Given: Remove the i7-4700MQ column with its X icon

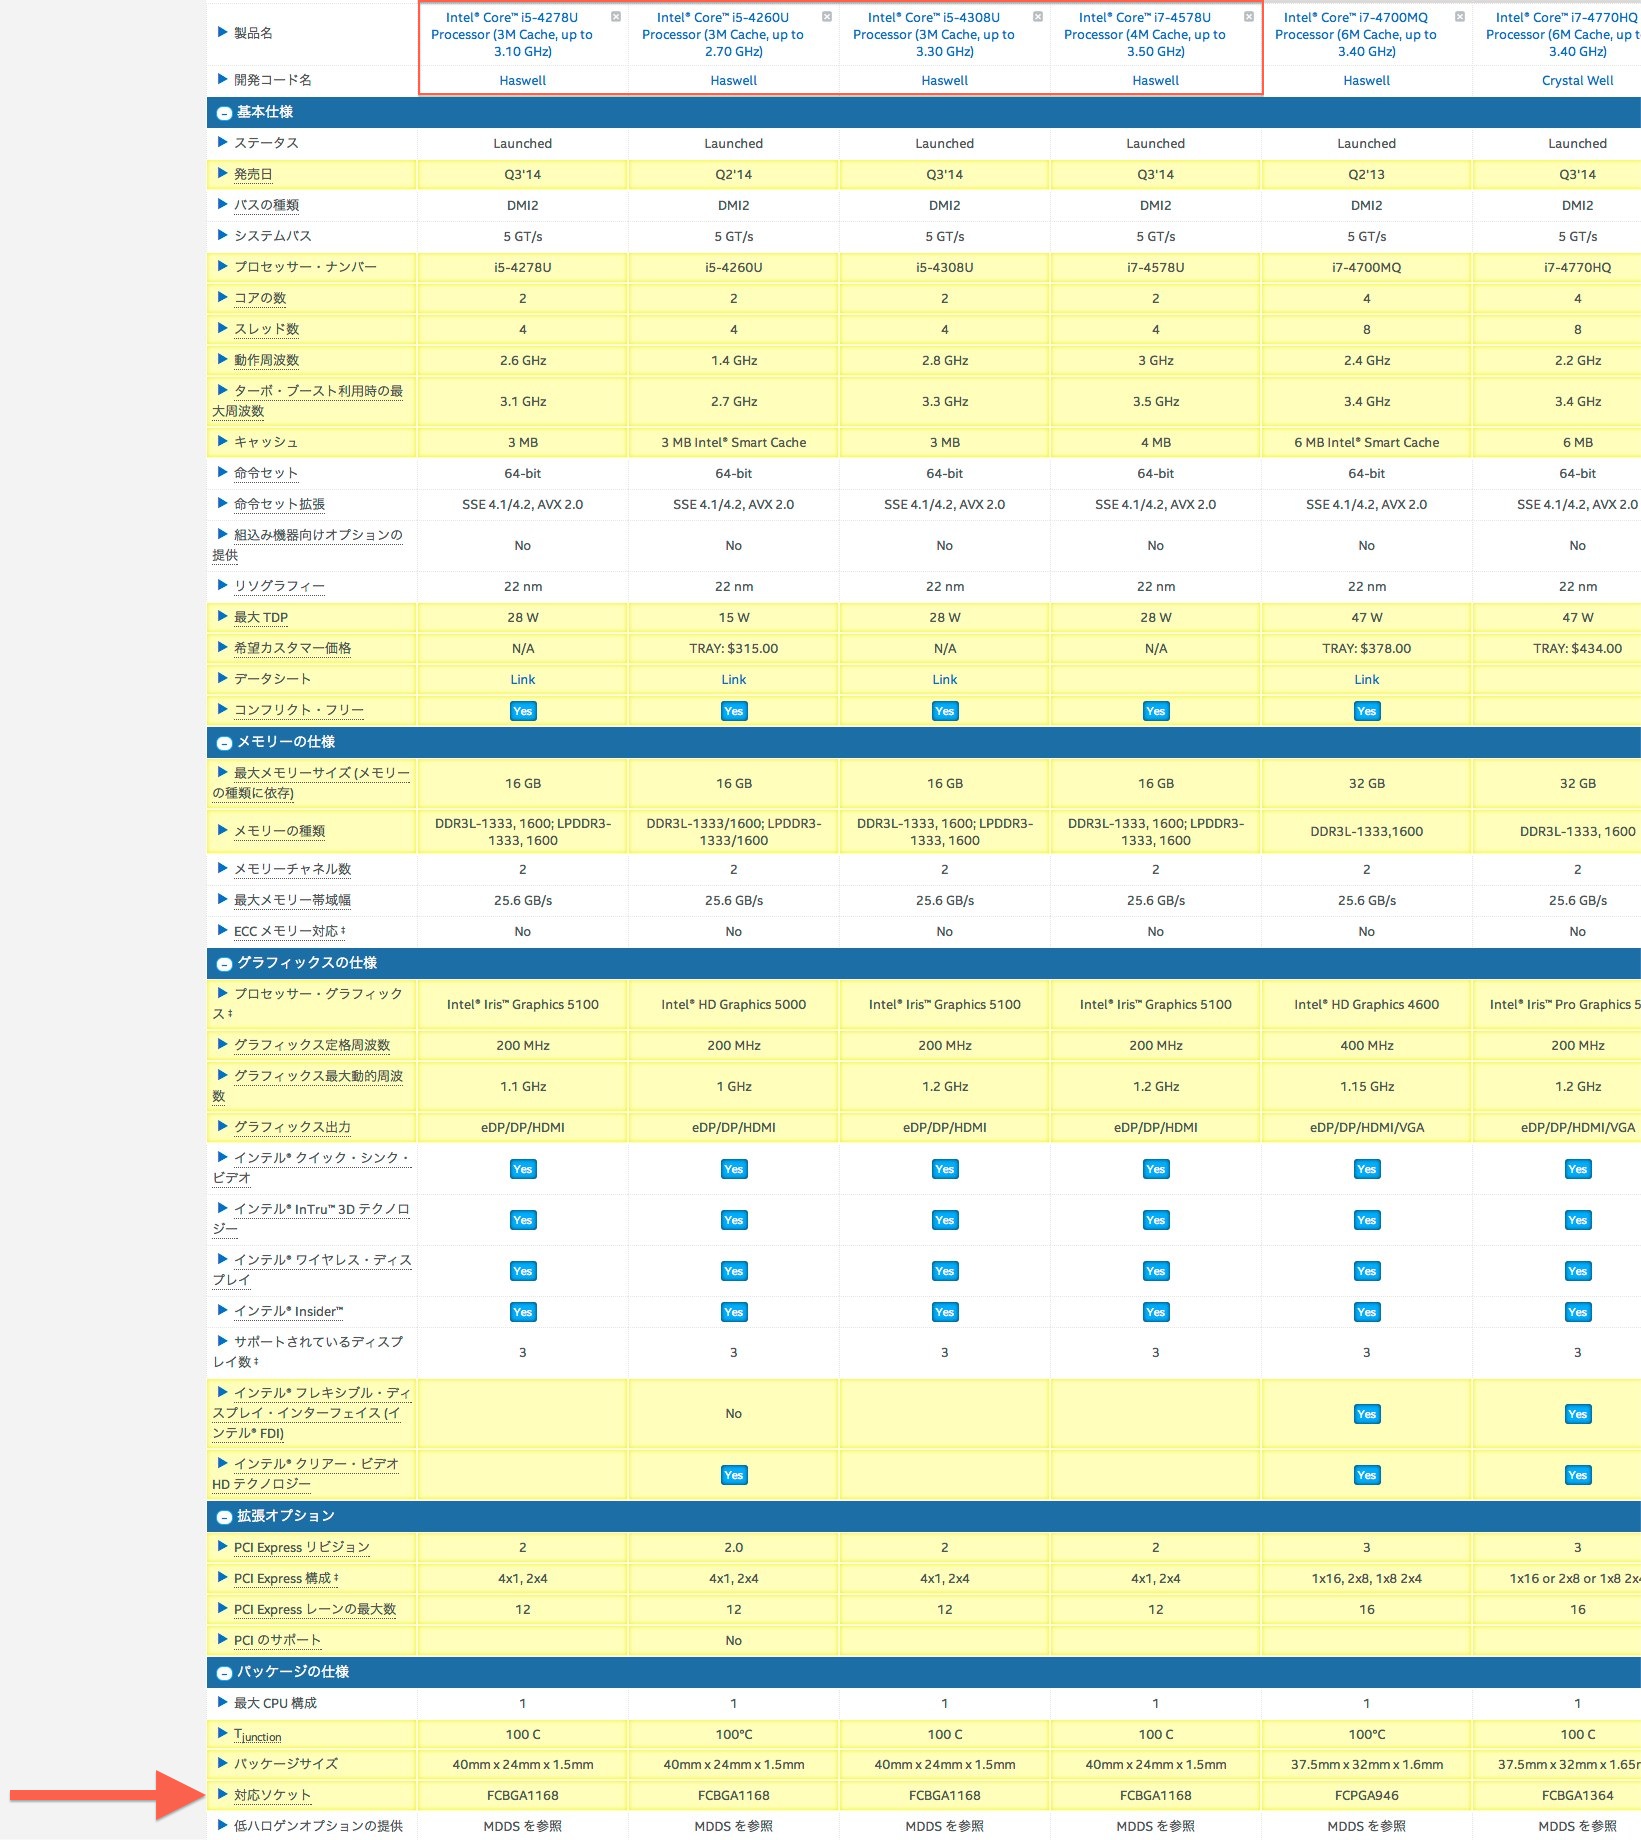Looking at the screenshot, I should tap(1460, 17).
